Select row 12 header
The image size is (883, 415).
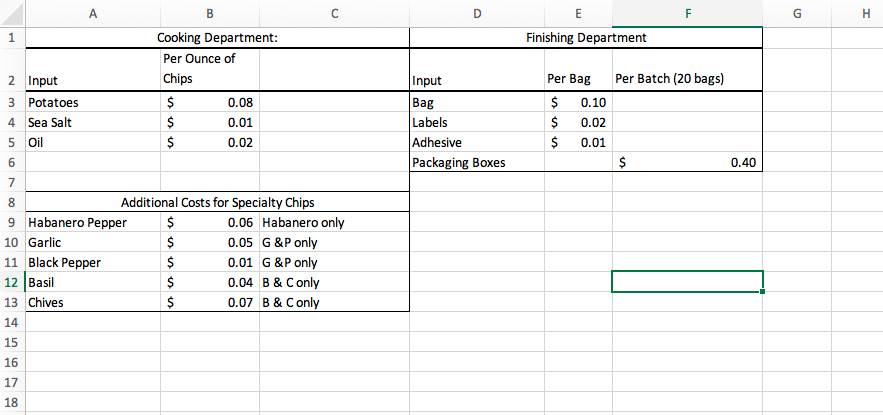12,282
